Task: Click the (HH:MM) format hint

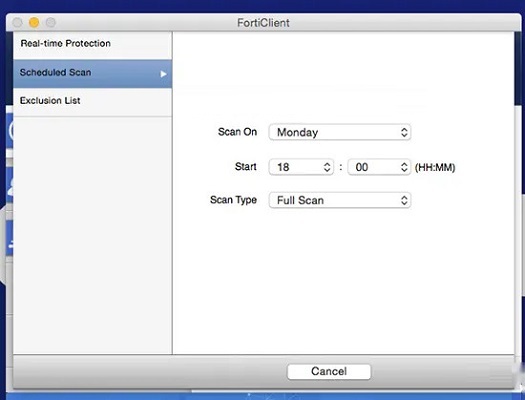Action: click(x=435, y=167)
